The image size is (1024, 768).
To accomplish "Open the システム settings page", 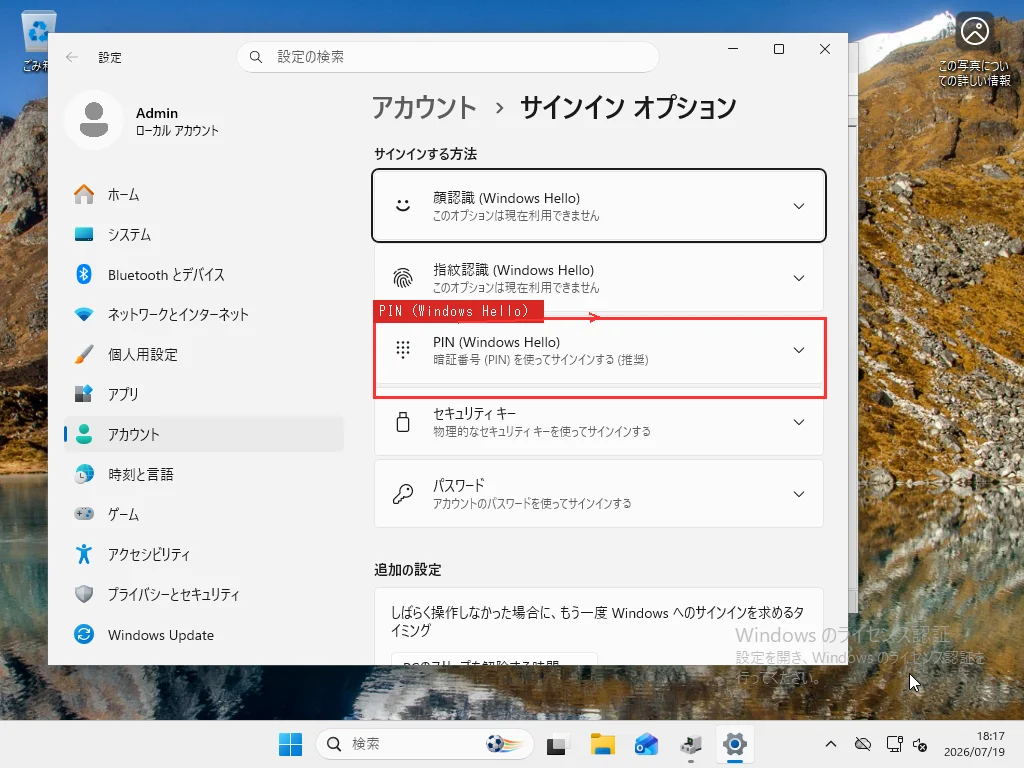I will click(x=204, y=234).
